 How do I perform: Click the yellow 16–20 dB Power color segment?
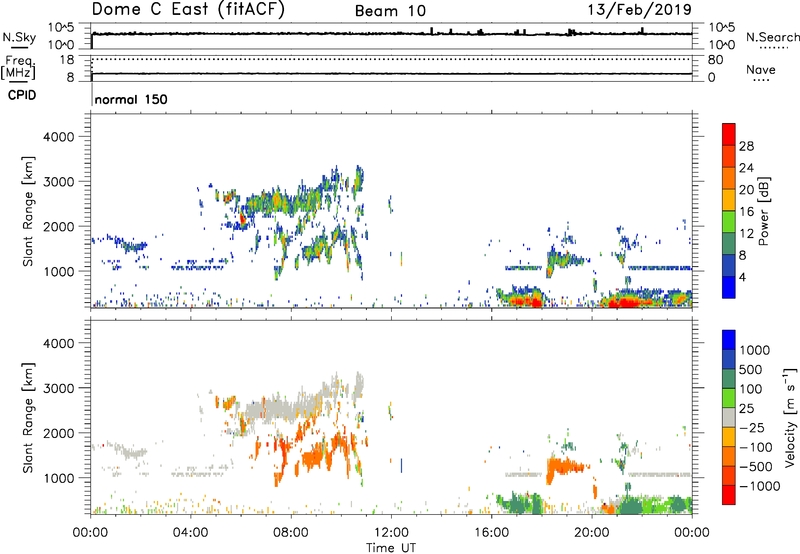click(729, 199)
